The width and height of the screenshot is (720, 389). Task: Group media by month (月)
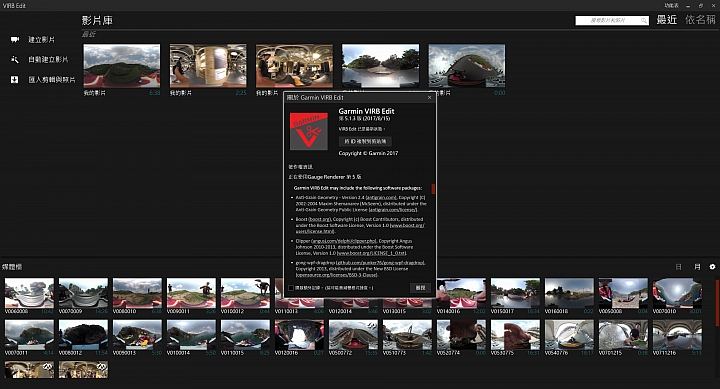[697, 267]
